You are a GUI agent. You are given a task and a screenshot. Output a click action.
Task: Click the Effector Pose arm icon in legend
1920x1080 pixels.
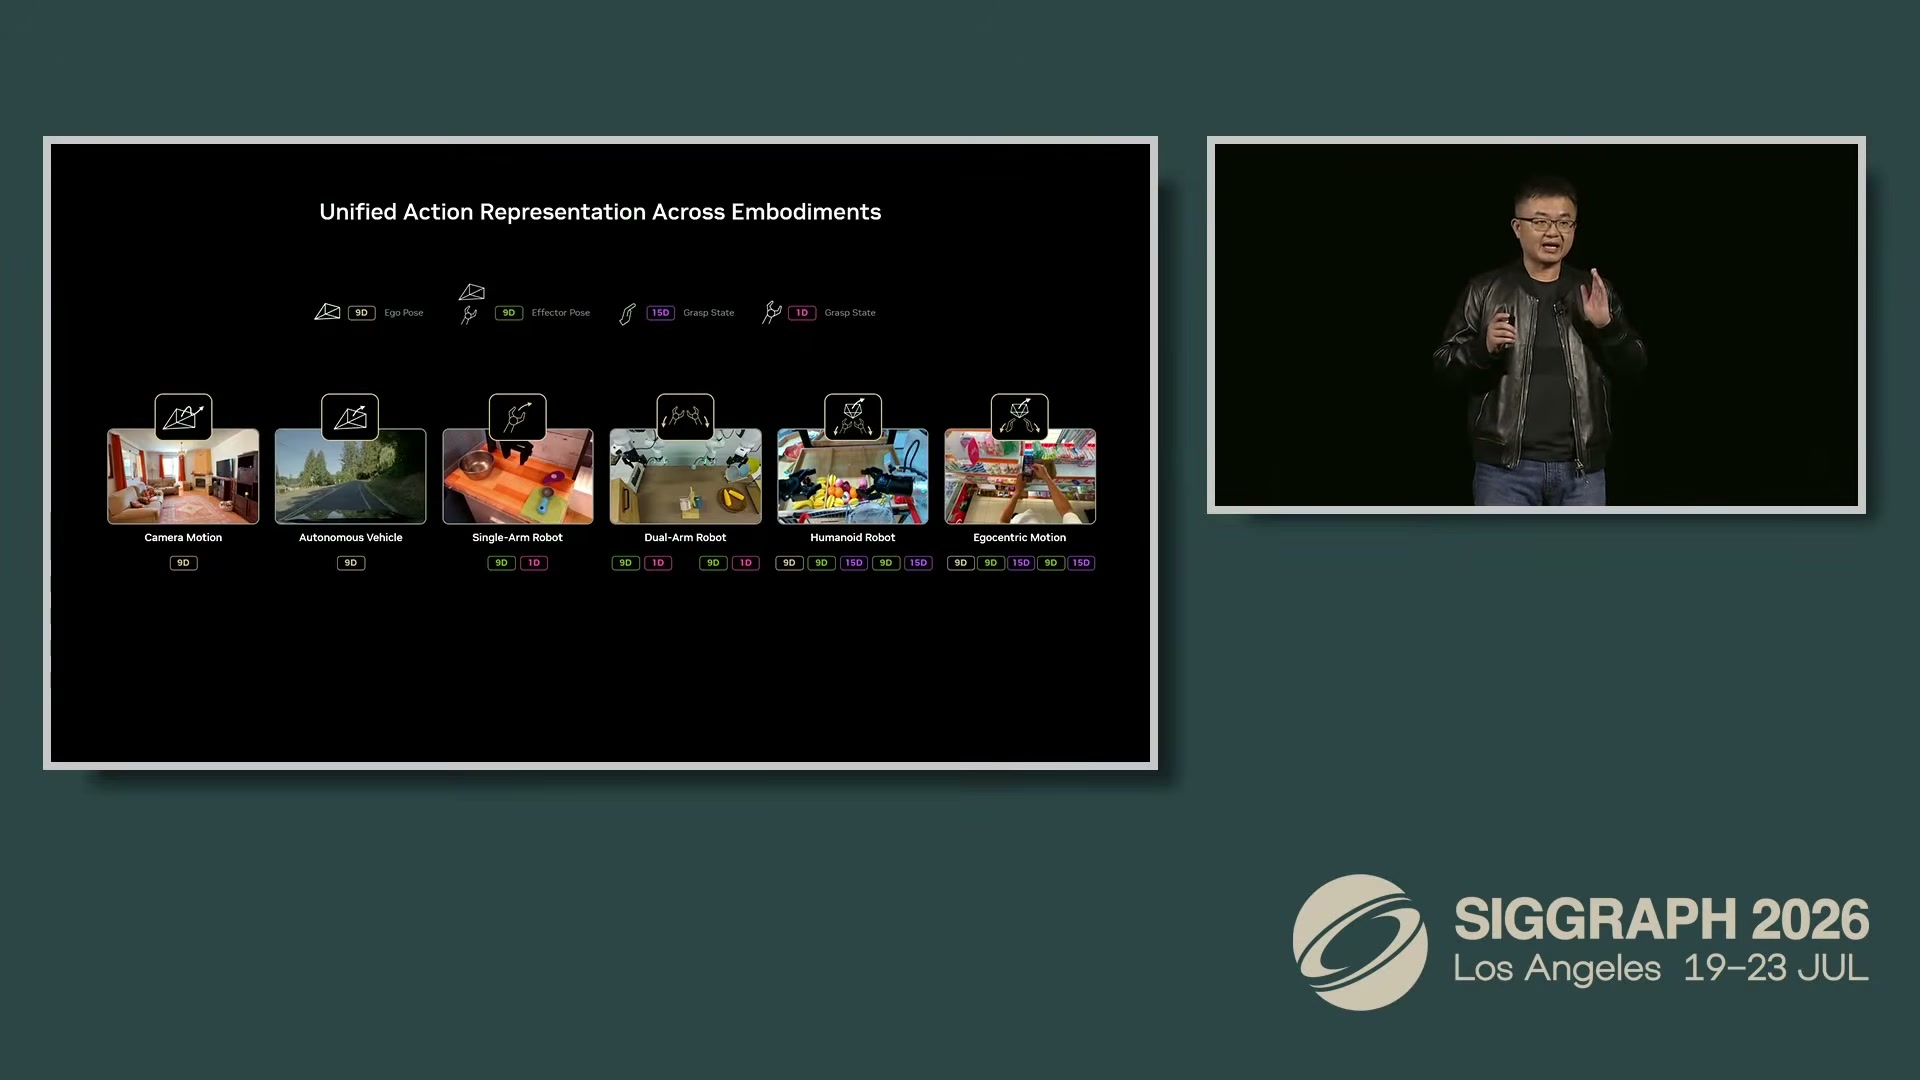469,315
